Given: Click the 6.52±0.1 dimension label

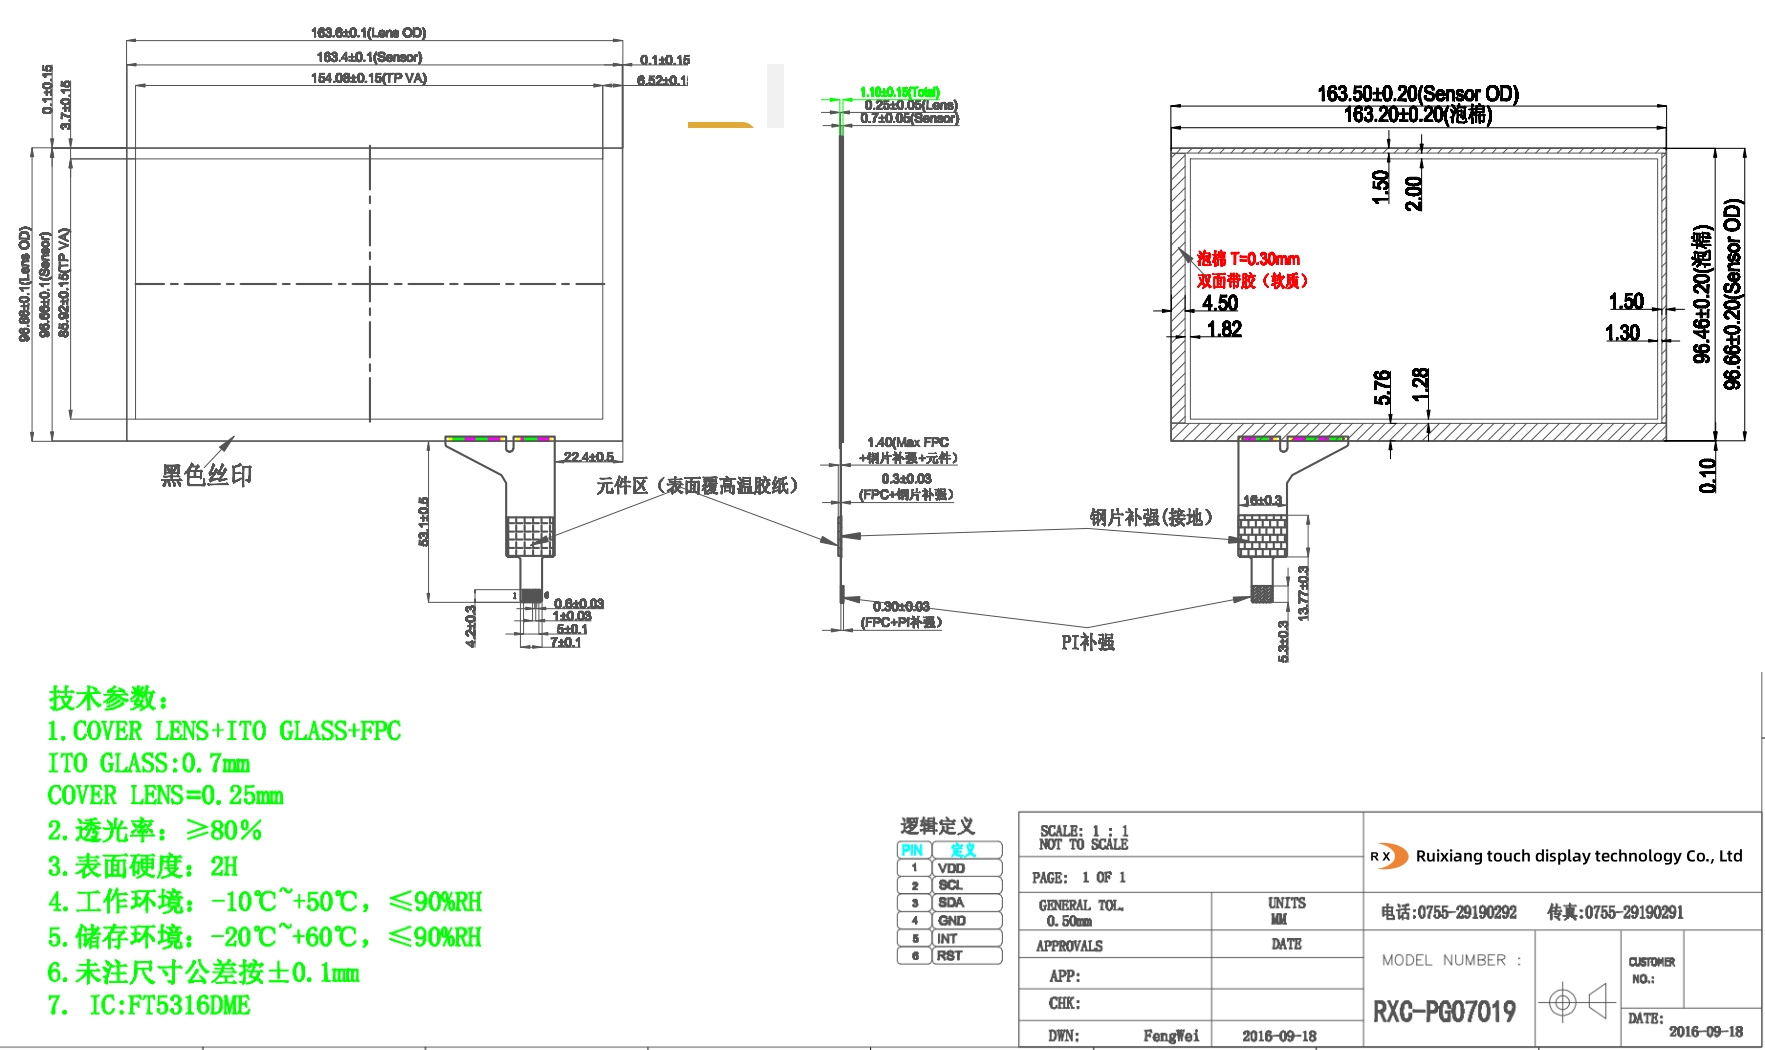Looking at the screenshot, I should (x=662, y=80).
